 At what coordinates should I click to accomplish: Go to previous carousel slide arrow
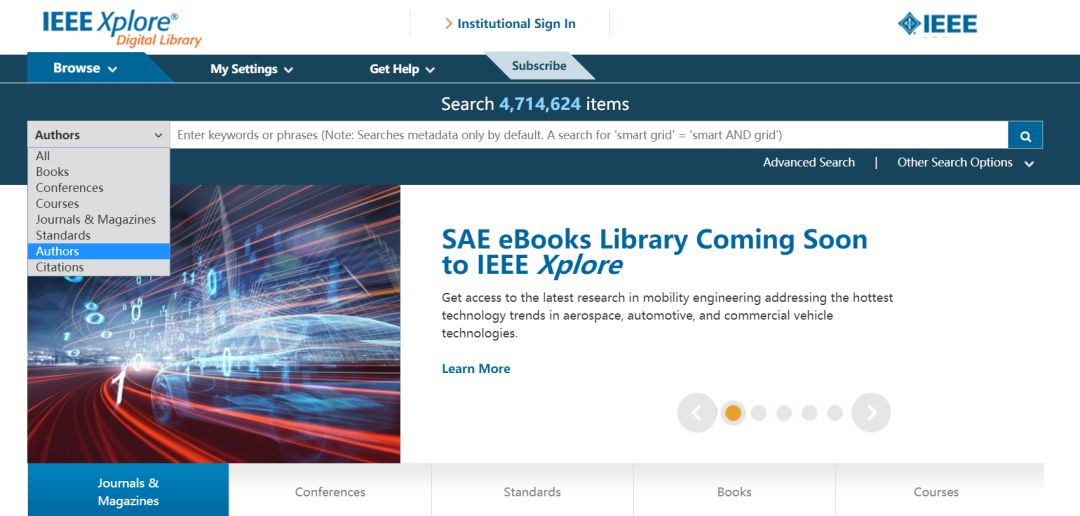pyautogui.click(x=696, y=413)
